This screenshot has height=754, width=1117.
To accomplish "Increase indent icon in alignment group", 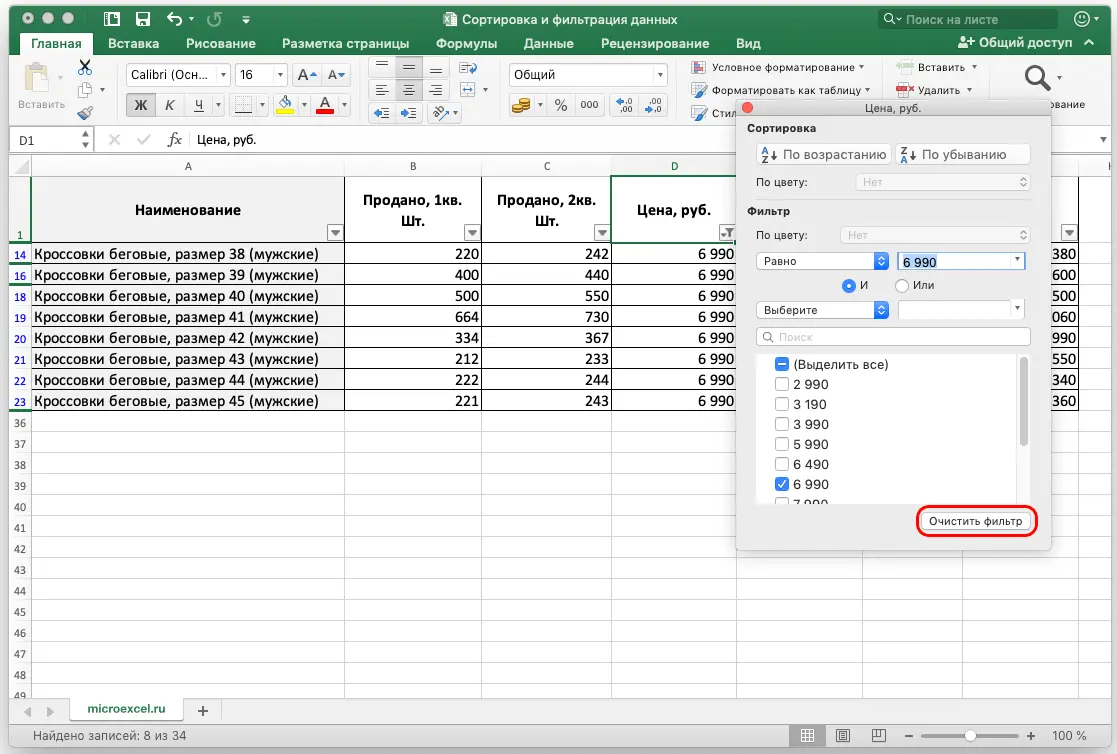I will click(x=409, y=113).
